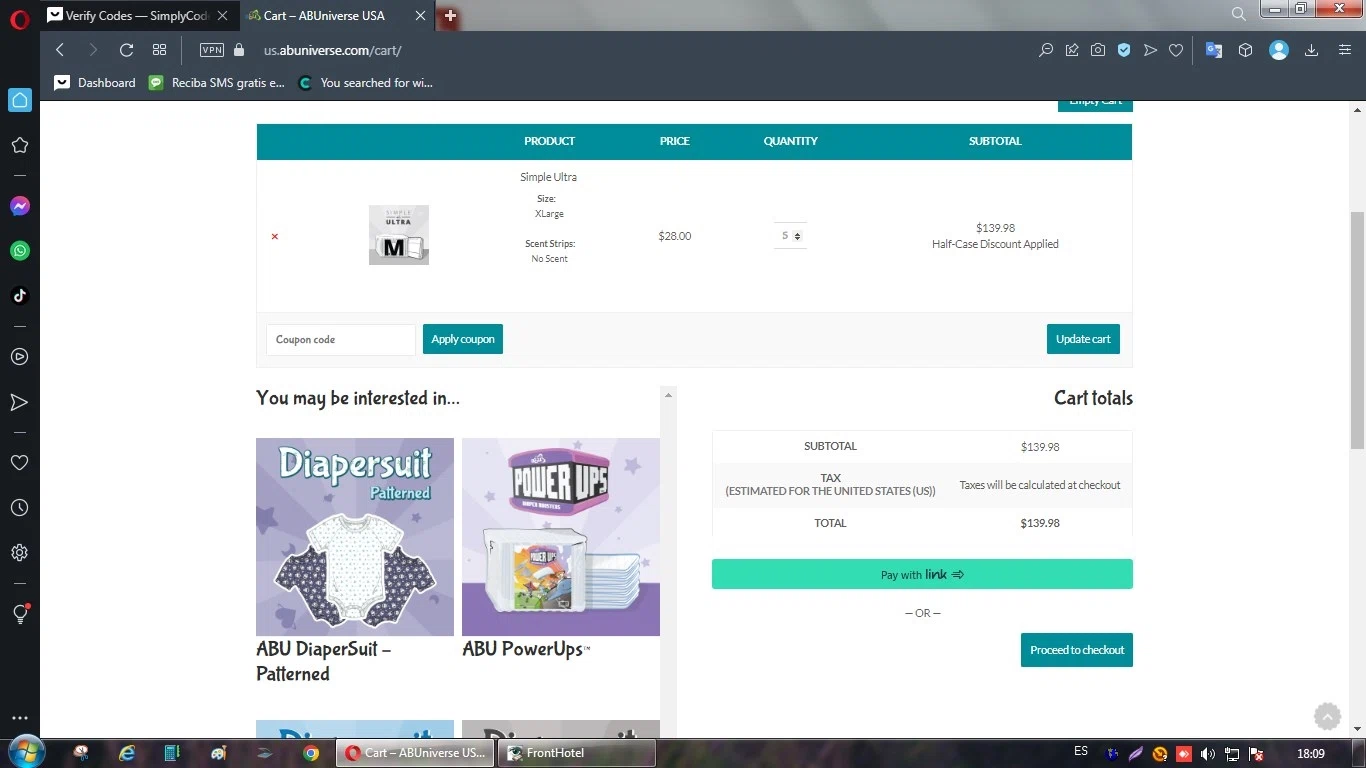This screenshot has width=1366, height=768.
Task: Search tabs with the magnifier icon
Action: (1238, 14)
